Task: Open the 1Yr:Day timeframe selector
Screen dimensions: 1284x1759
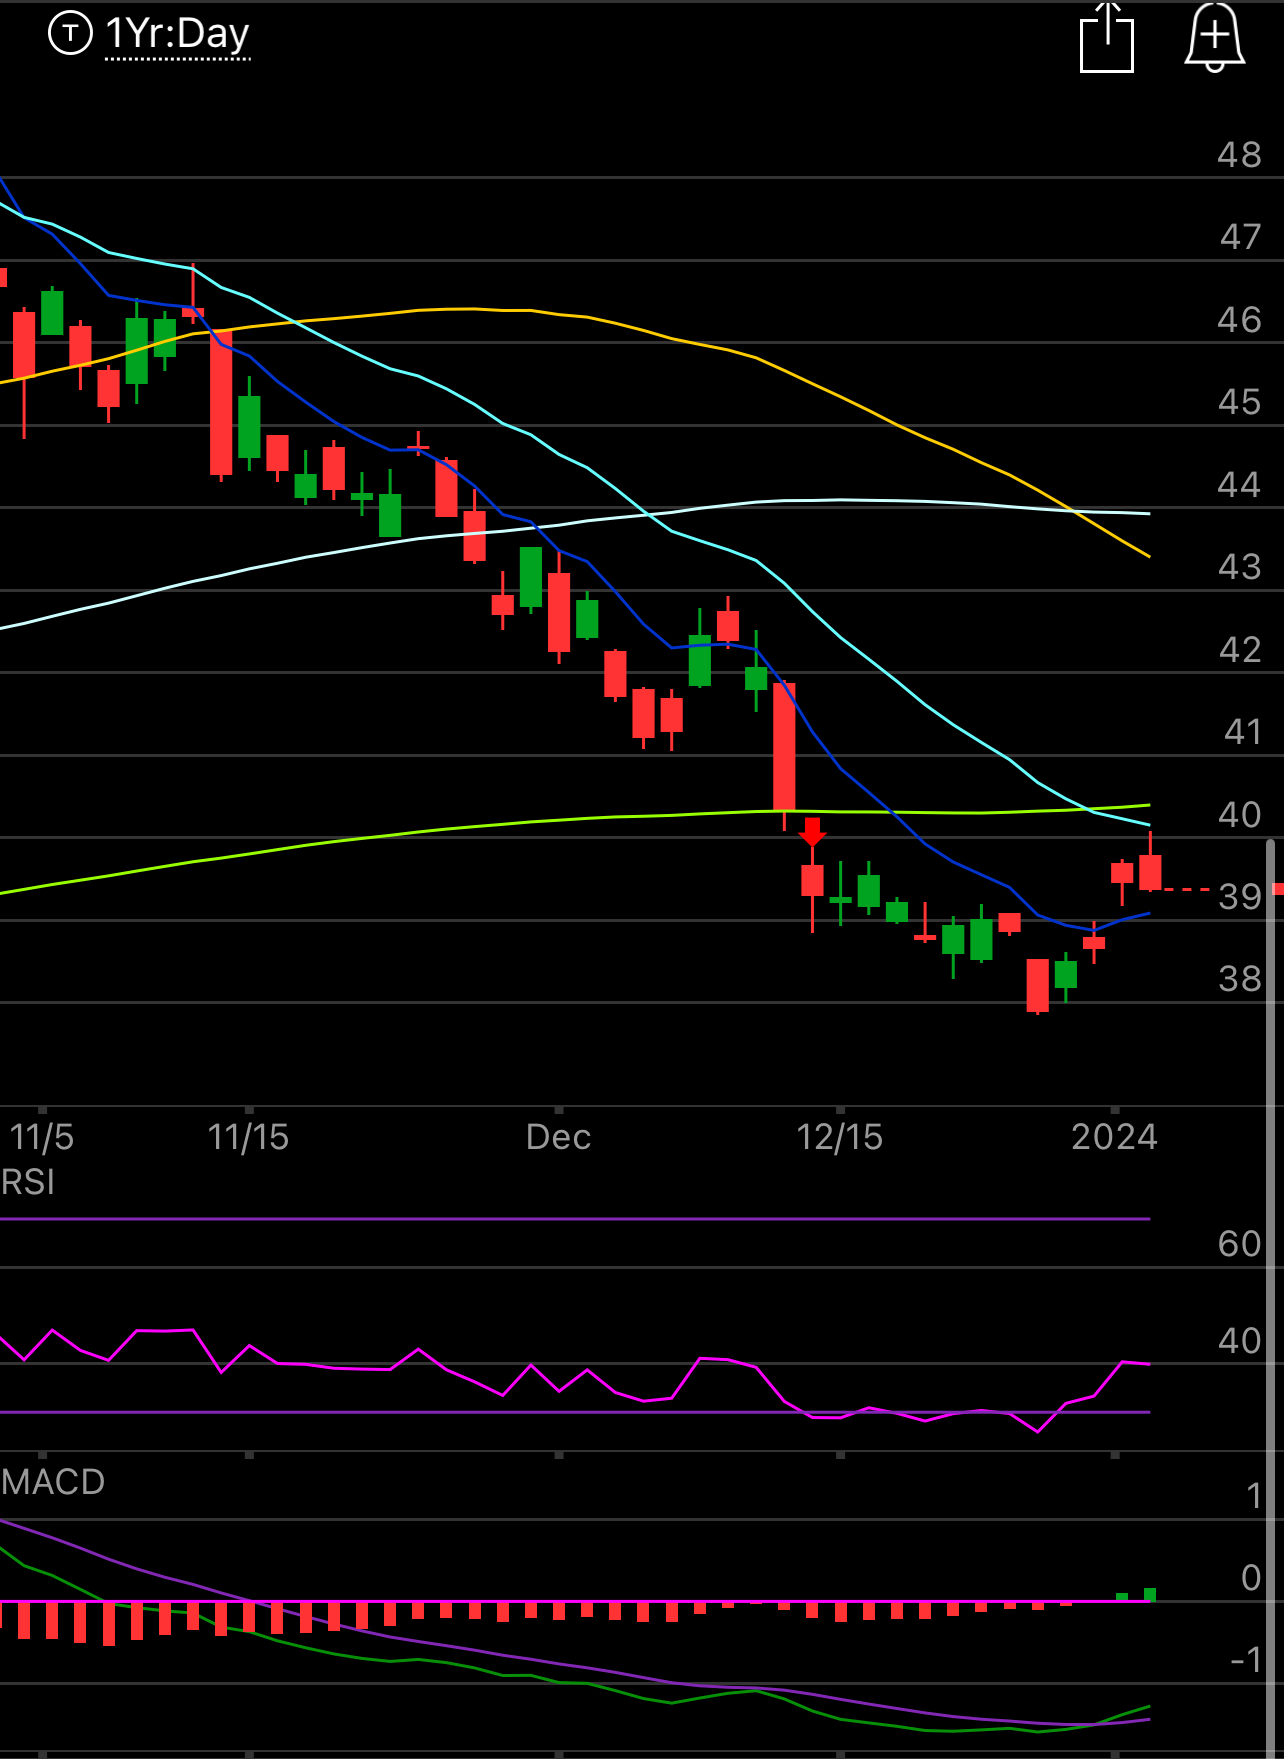Action: tap(177, 34)
